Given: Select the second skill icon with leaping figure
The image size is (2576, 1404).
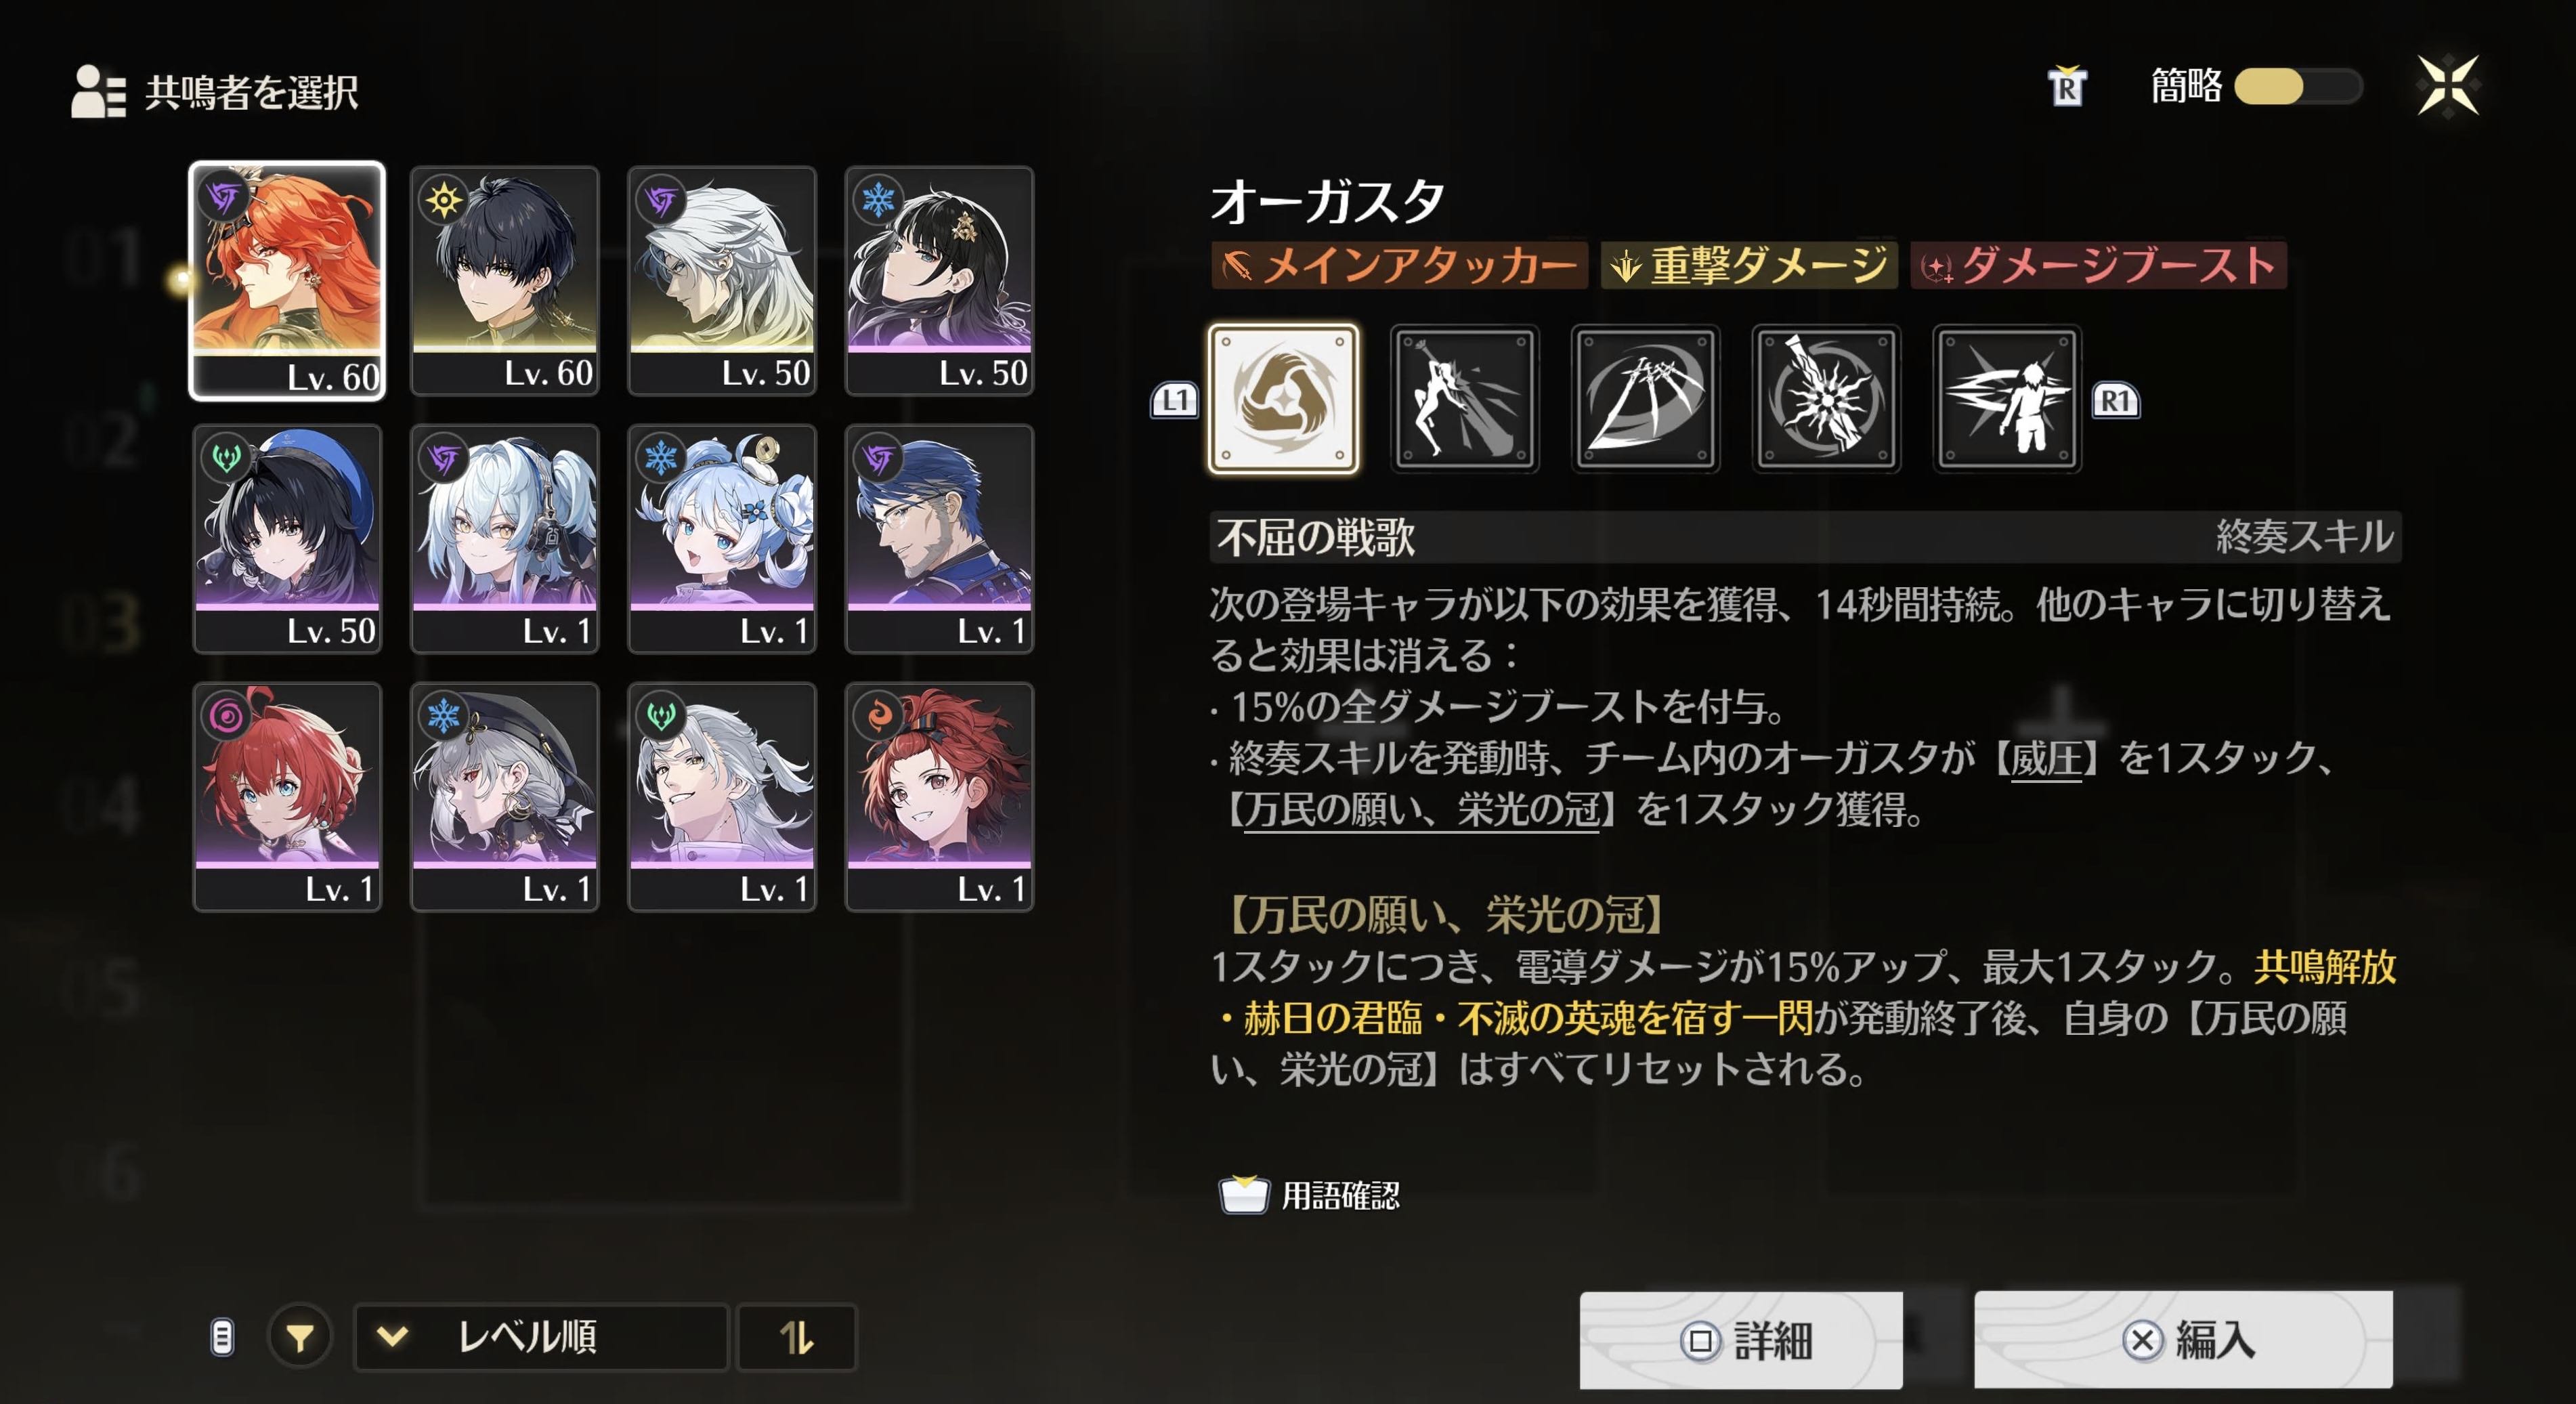Looking at the screenshot, I should (1464, 398).
